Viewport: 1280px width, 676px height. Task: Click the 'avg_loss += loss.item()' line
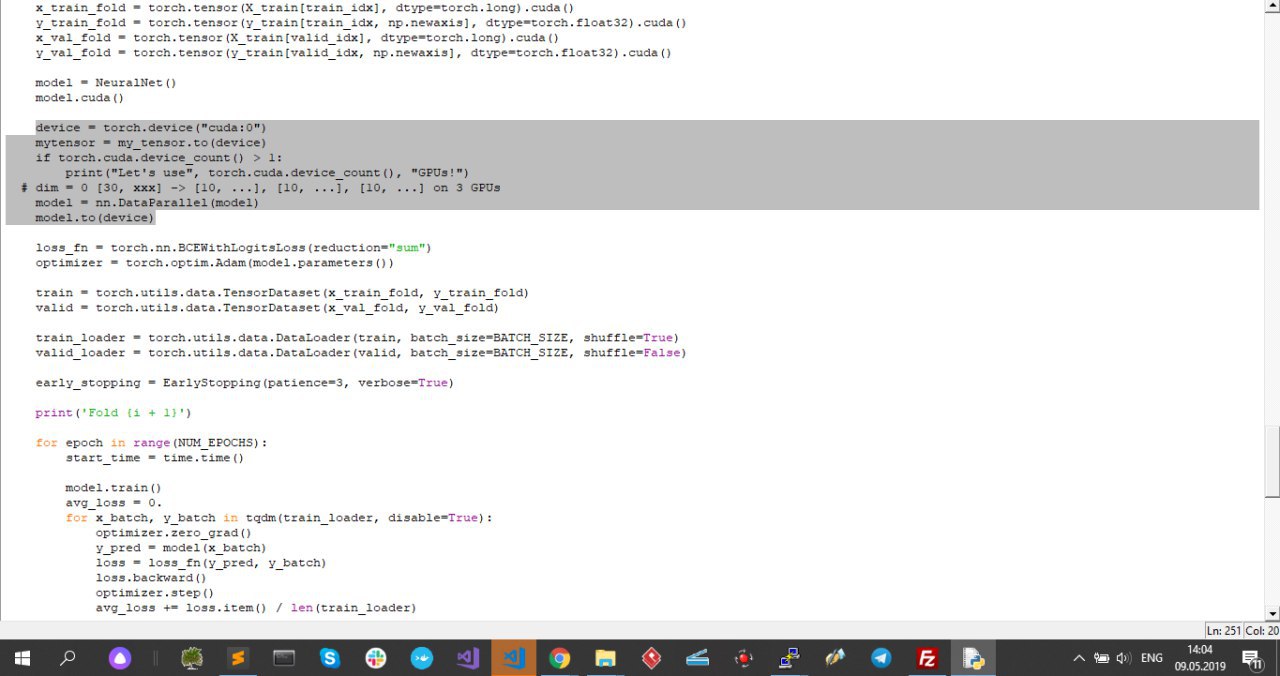pos(256,608)
